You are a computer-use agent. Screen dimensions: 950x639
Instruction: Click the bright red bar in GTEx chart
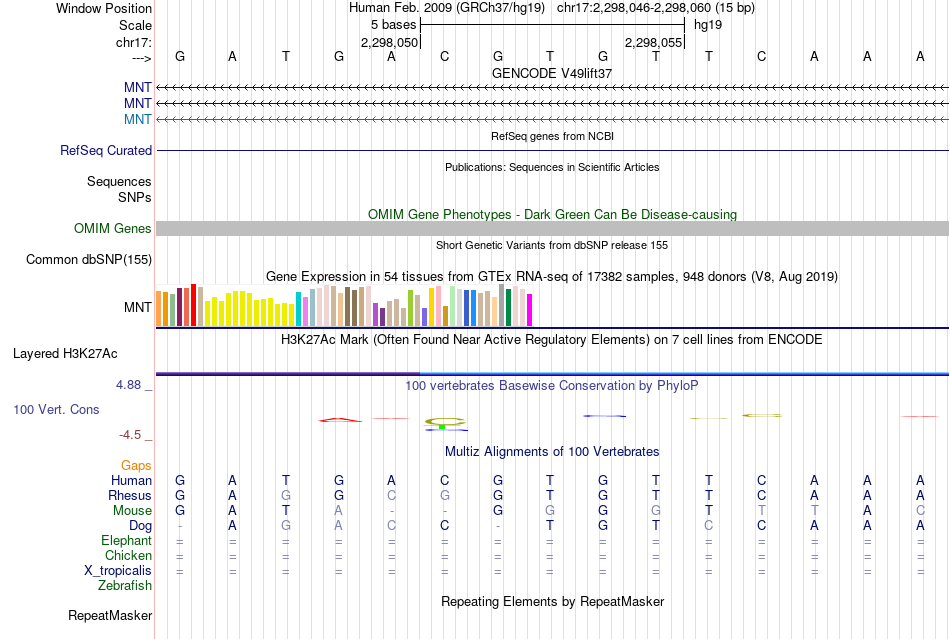click(193, 305)
